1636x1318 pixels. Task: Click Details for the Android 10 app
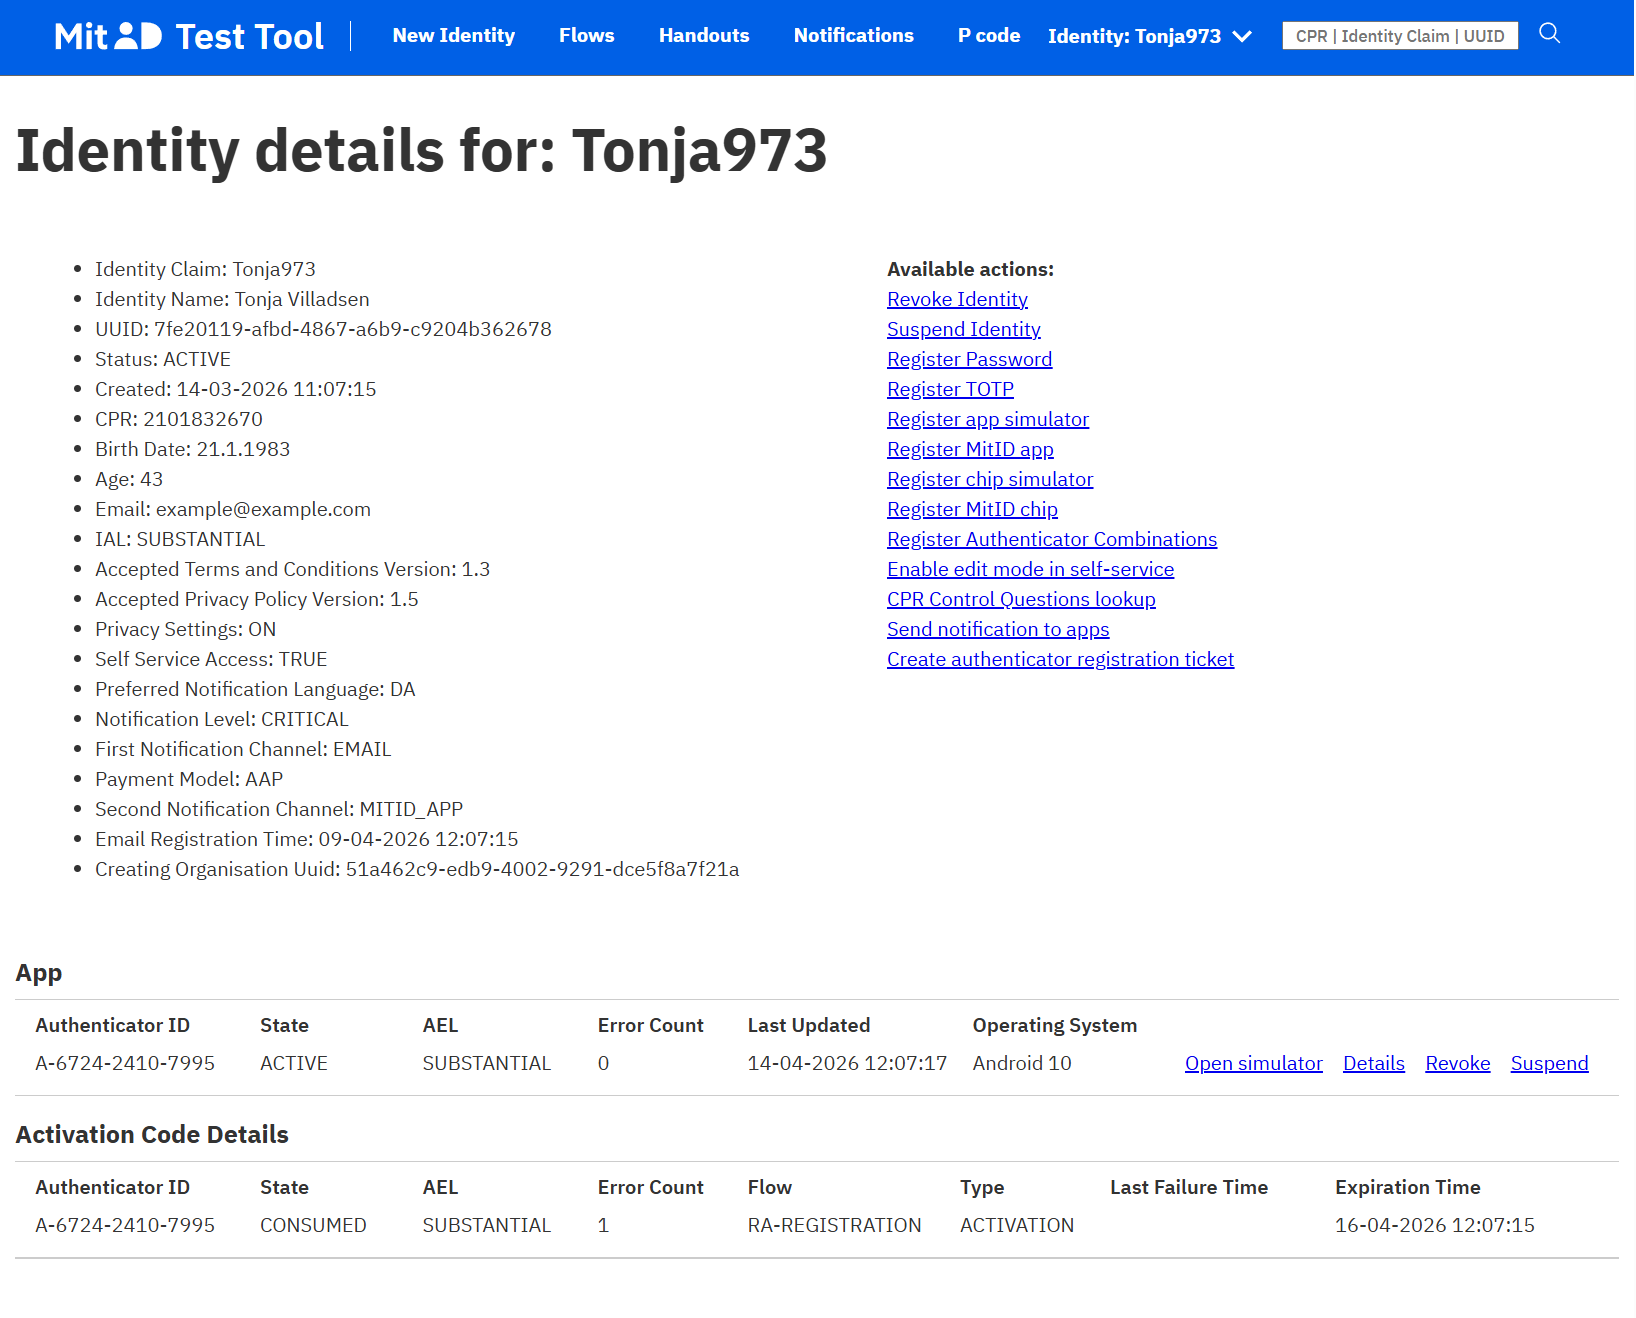point(1373,1063)
